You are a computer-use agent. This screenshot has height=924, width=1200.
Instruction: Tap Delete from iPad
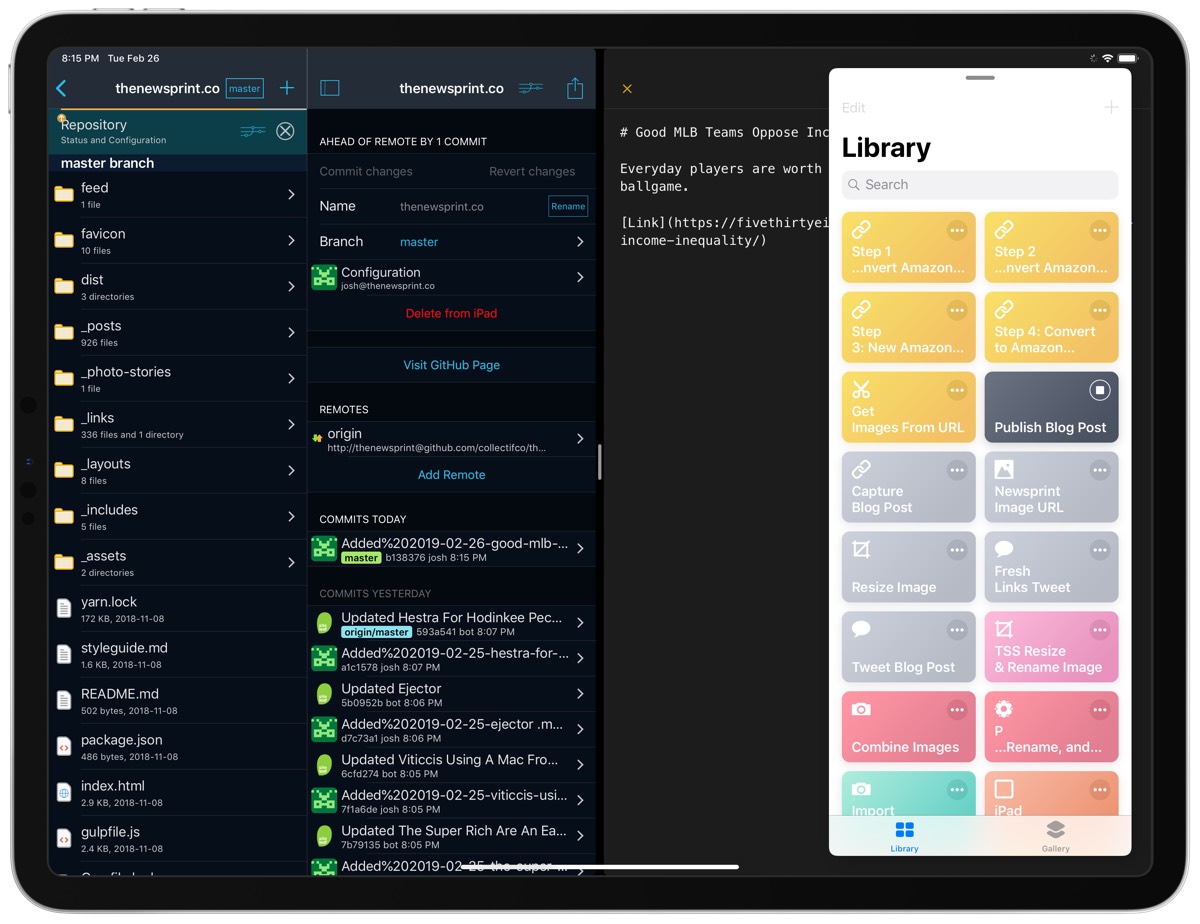click(451, 313)
